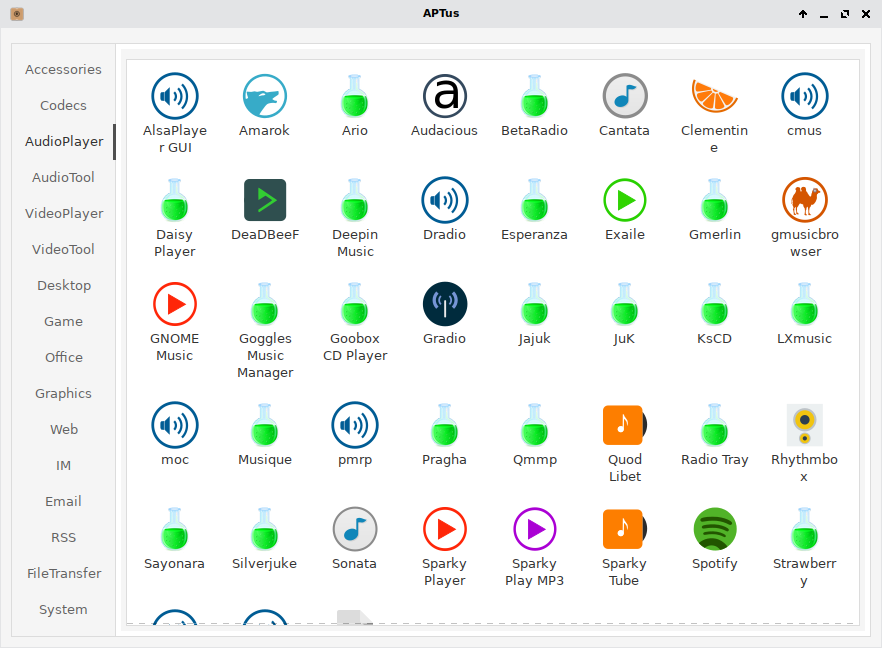The image size is (882, 648).
Task: Click the BetaRadio icon
Action: [x=534, y=96]
